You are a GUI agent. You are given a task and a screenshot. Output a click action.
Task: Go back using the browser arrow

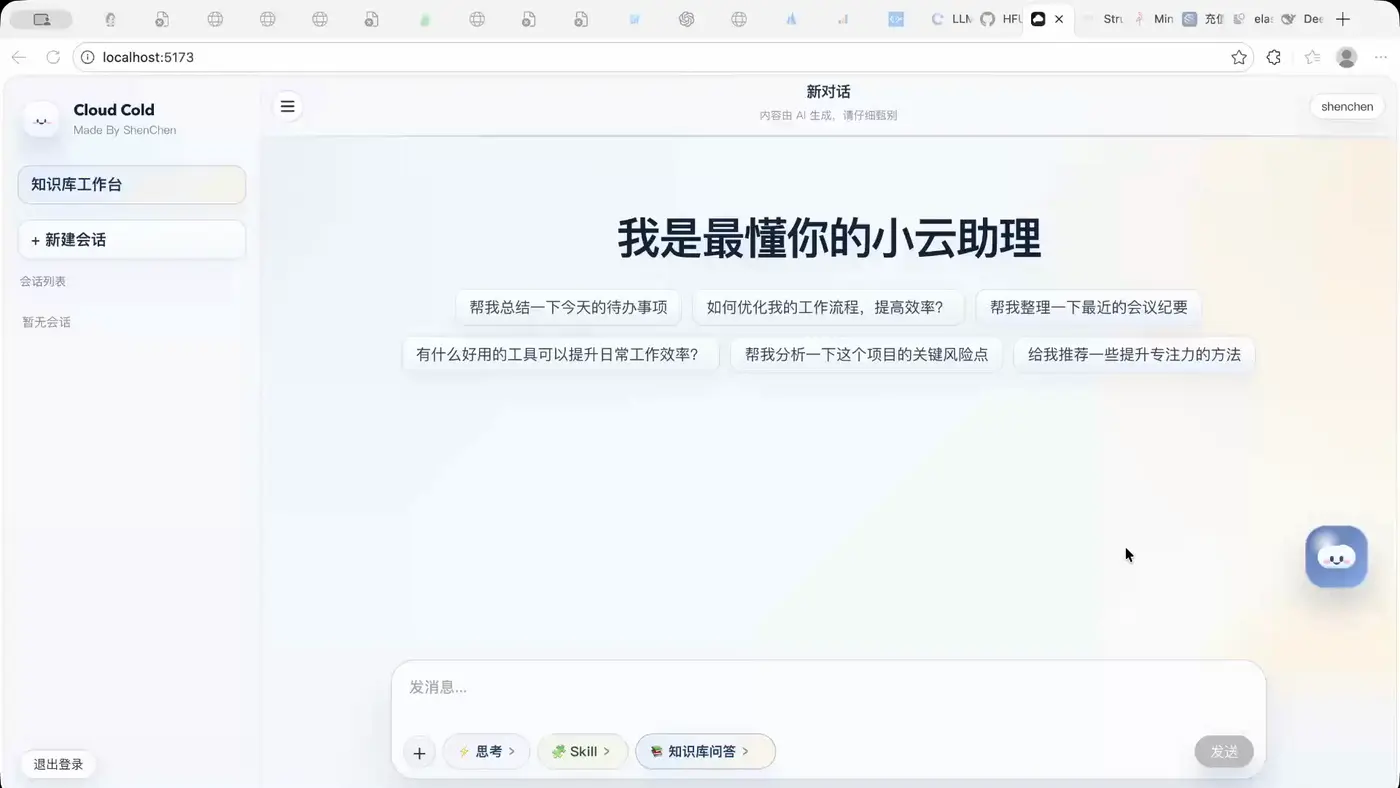tap(19, 57)
